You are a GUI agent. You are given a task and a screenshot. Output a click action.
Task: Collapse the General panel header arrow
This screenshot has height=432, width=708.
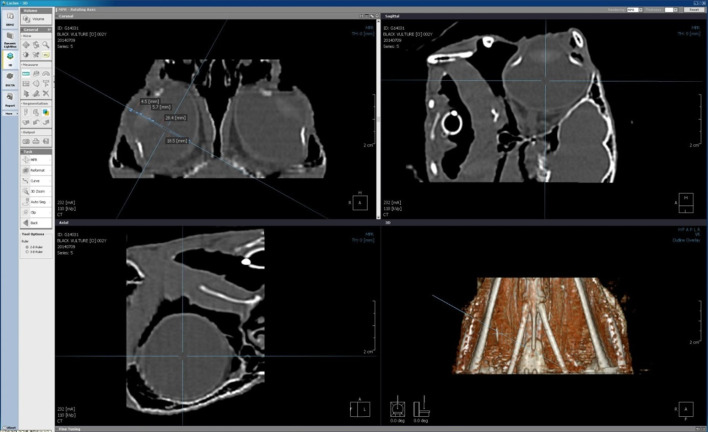coord(49,29)
